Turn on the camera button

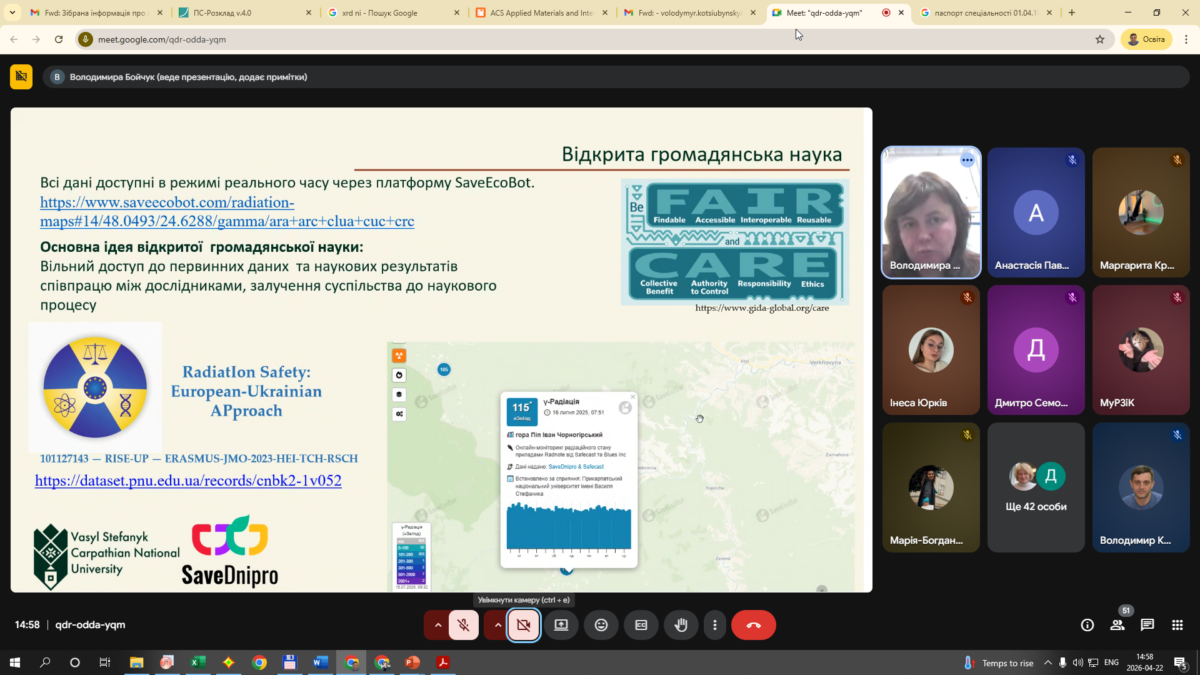tap(522, 625)
